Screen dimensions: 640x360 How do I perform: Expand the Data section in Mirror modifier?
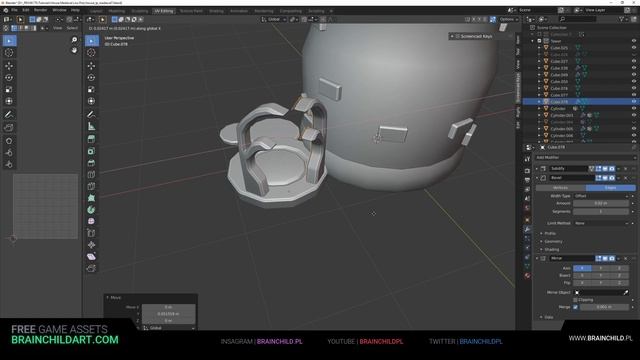[x=547, y=317]
